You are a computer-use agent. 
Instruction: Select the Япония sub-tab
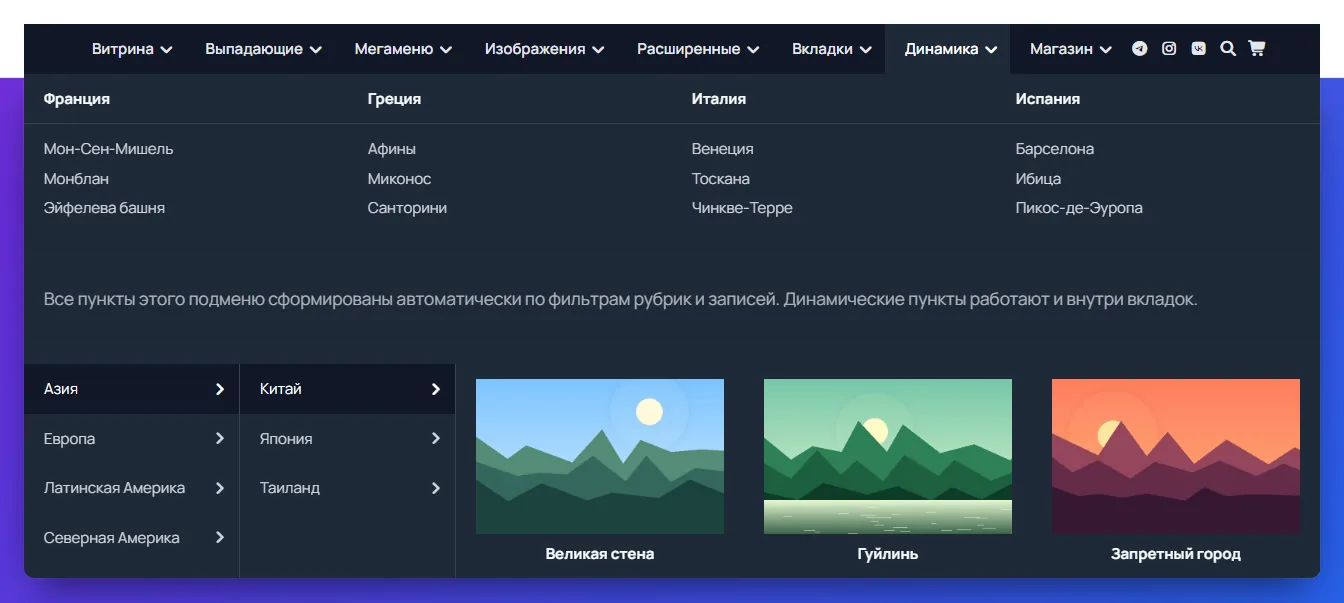[348, 438]
